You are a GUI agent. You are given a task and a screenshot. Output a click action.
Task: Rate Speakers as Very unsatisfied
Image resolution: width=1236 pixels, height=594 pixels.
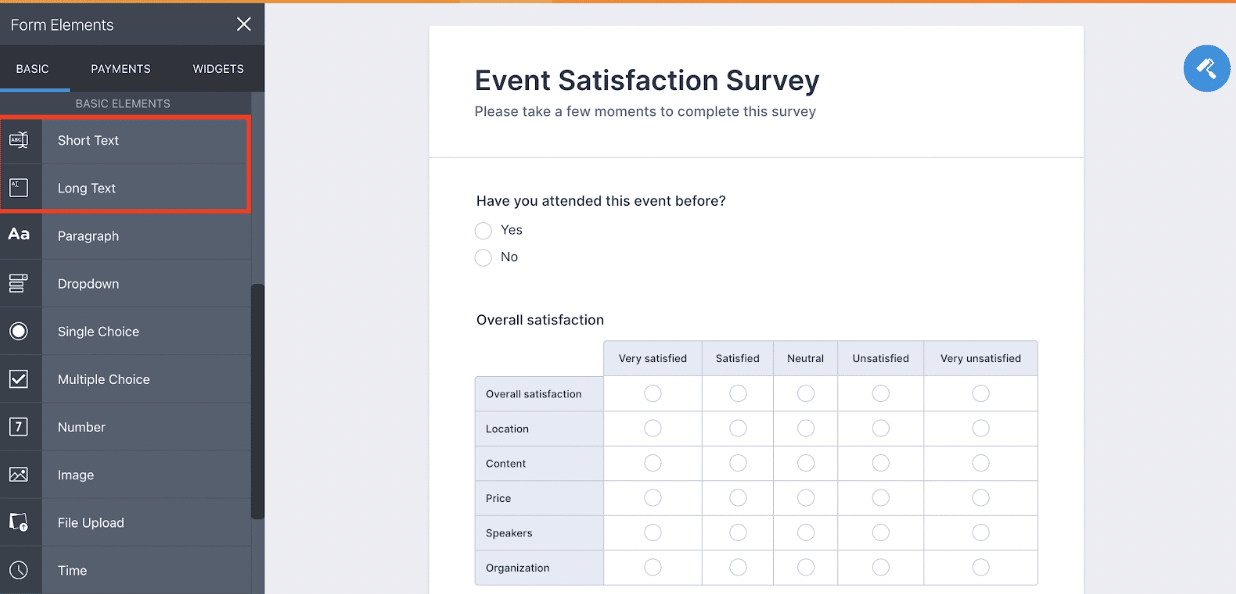point(980,533)
